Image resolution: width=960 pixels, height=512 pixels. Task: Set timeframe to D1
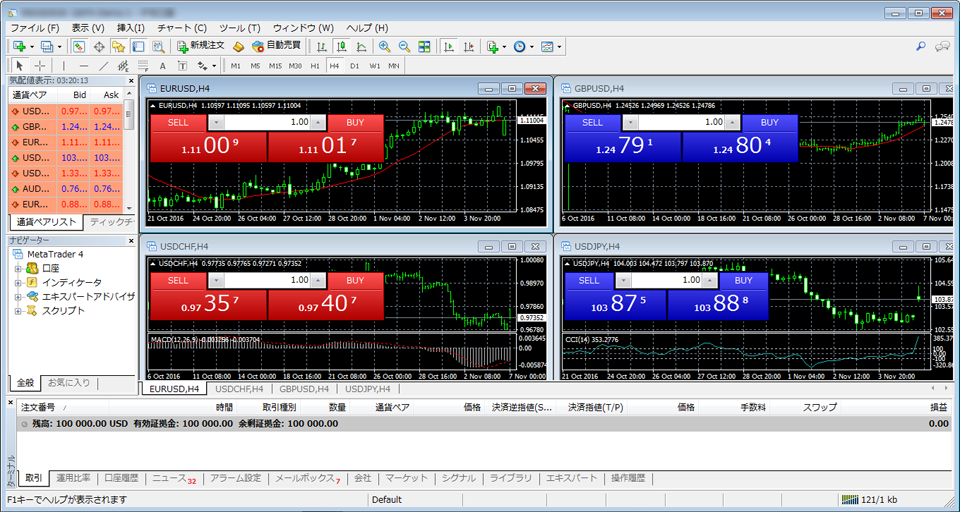pyautogui.click(x=354, y=66)
